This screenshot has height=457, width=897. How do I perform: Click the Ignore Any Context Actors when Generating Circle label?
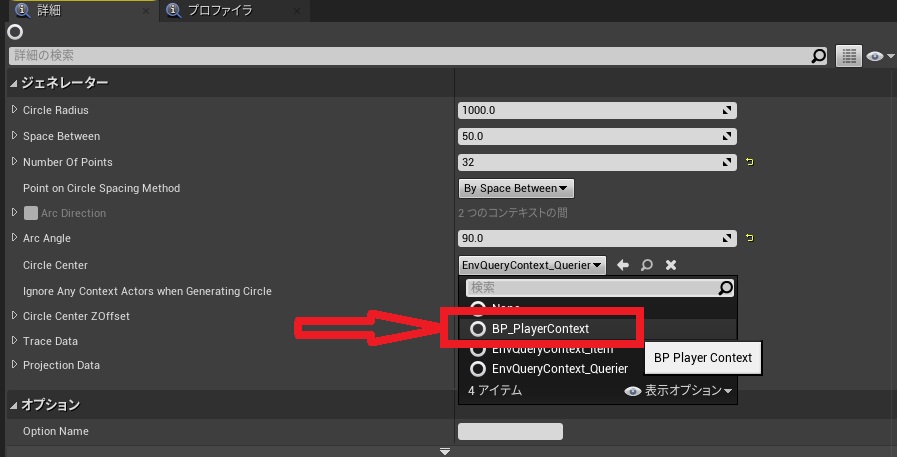click(x=147, y=291)
